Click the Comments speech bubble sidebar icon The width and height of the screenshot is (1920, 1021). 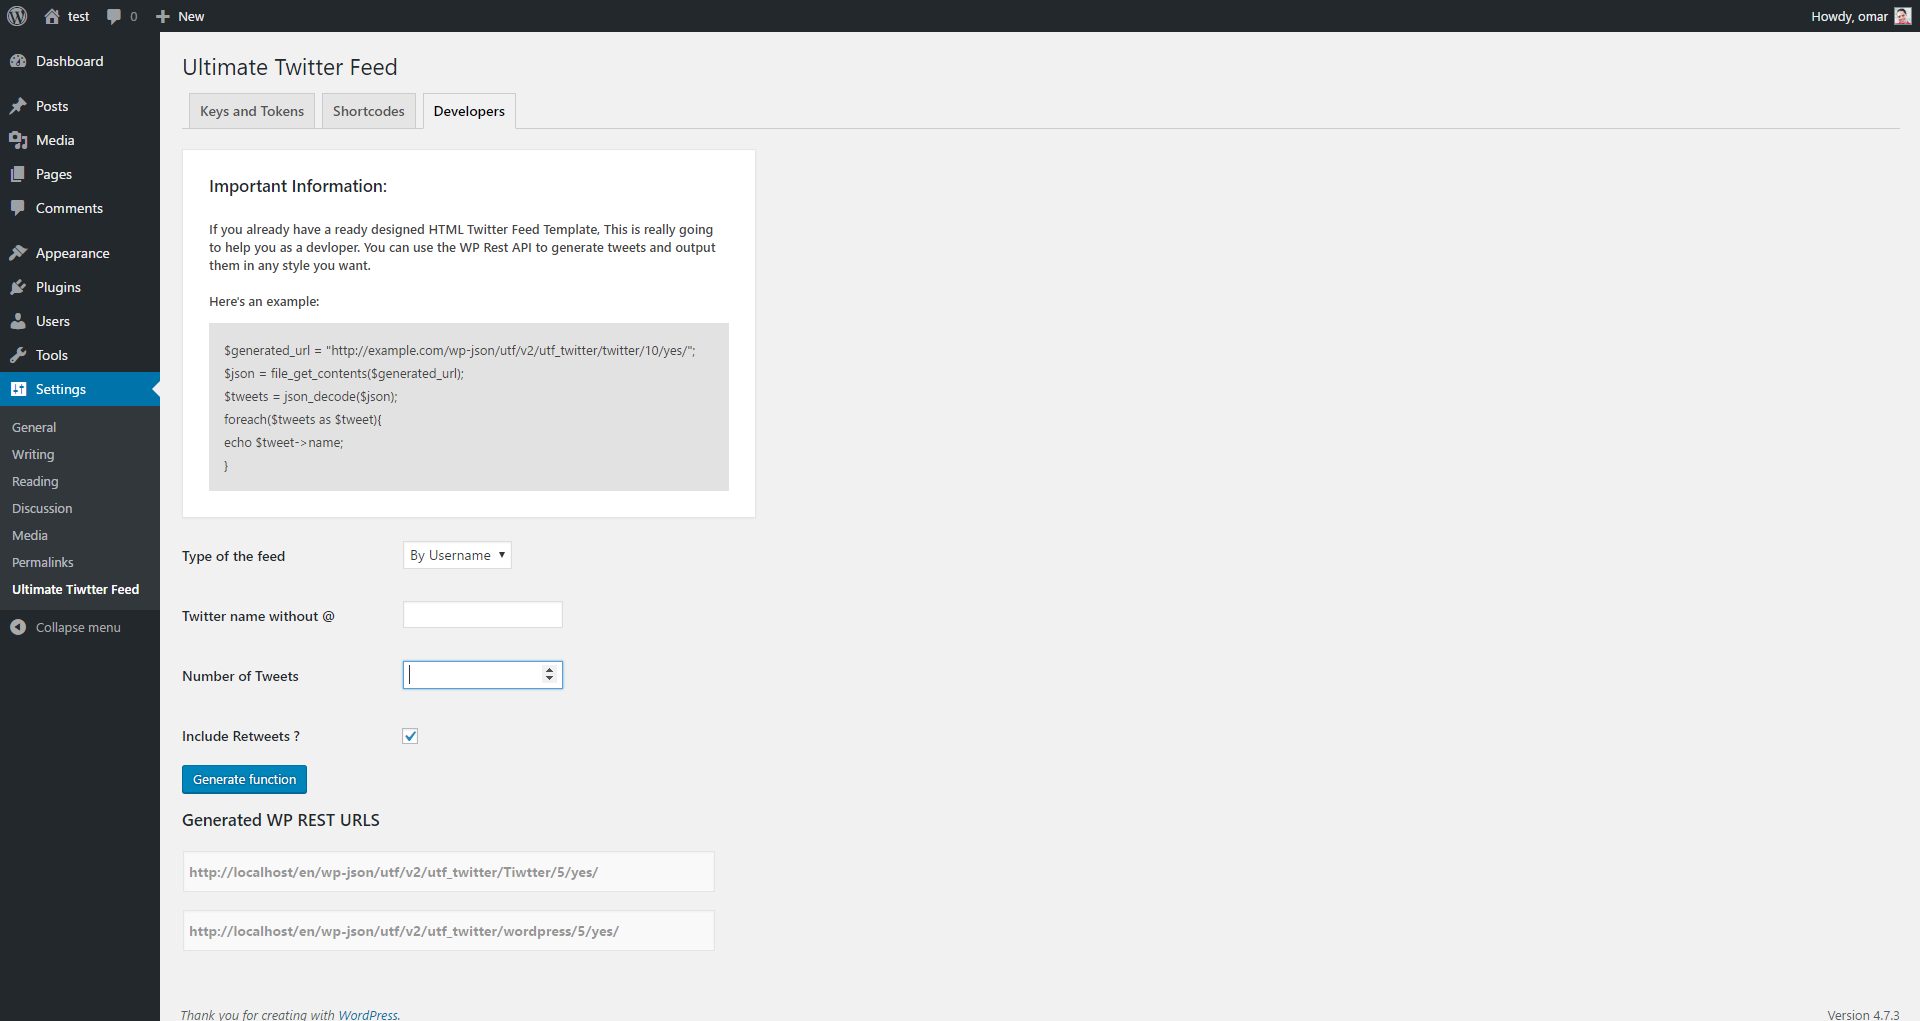click(18, 208)
